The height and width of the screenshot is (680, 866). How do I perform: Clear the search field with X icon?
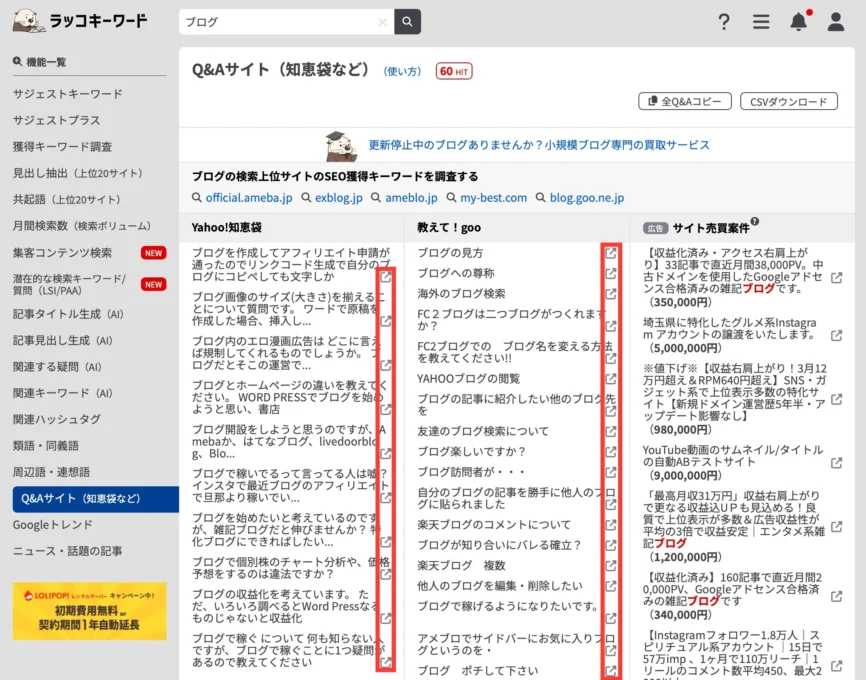pyautogui.click(x=382, y=22)
